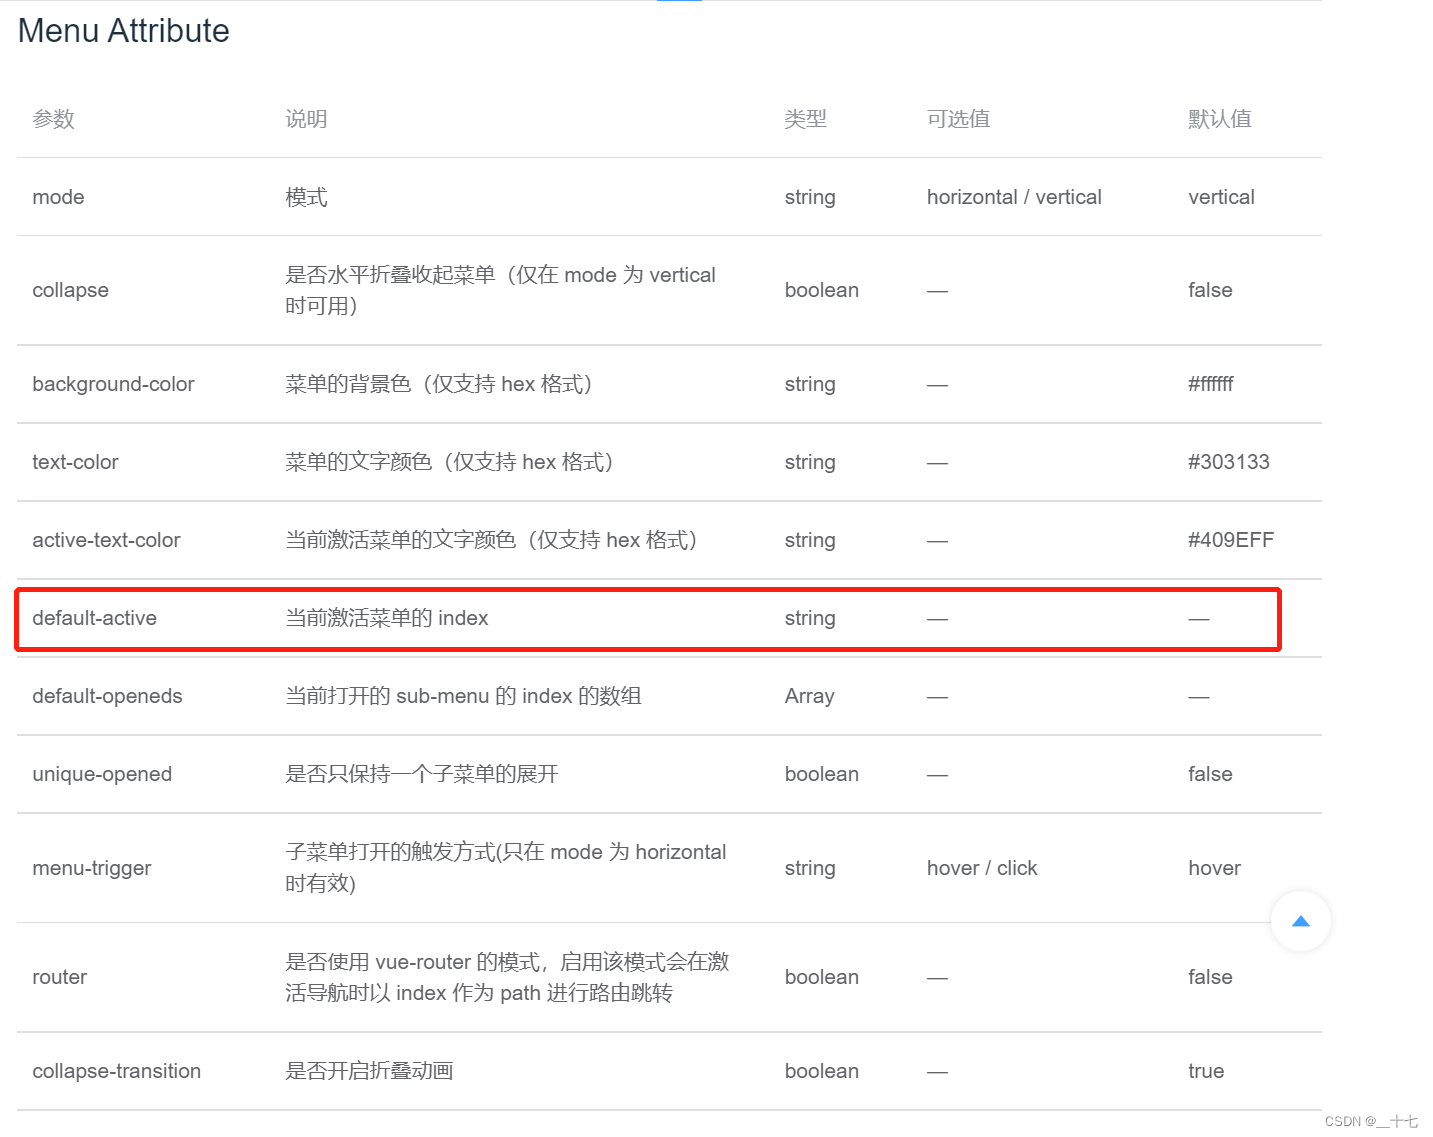
Task: Click the 'default-active' parameter name
Action: pos(94,618)
